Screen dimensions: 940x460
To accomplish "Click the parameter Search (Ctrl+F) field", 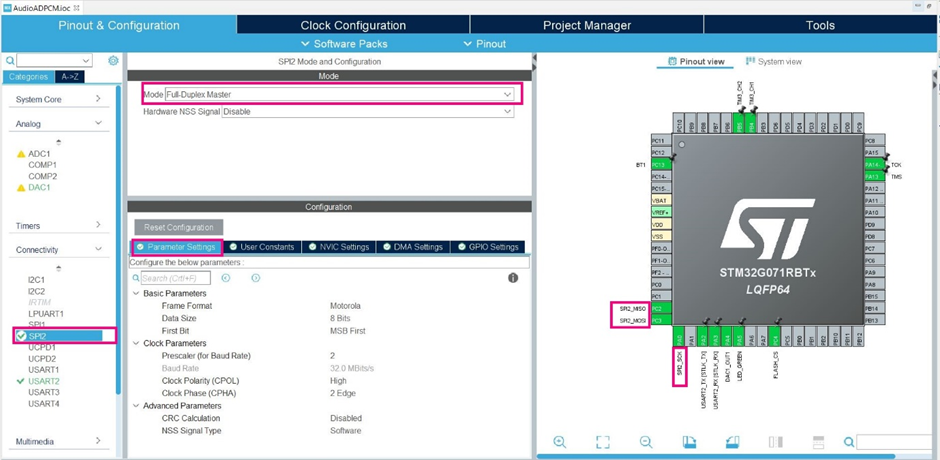I will pyautogui.click(x=176, y=278).
